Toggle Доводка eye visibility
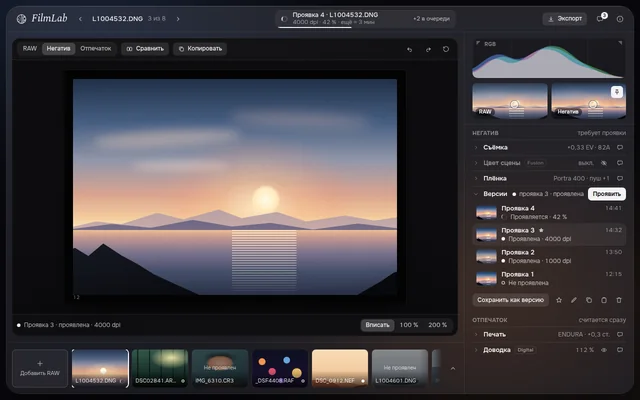 pos(604,350)
